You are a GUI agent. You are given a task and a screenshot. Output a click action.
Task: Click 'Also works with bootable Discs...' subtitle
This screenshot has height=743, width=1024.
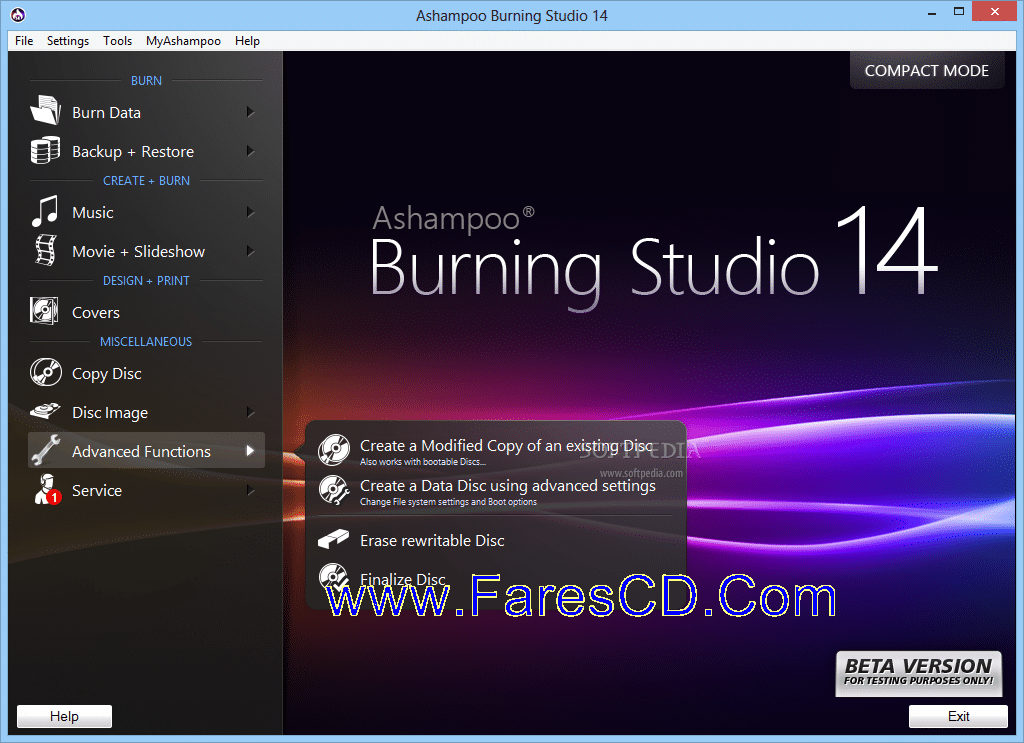click(423, 462)
